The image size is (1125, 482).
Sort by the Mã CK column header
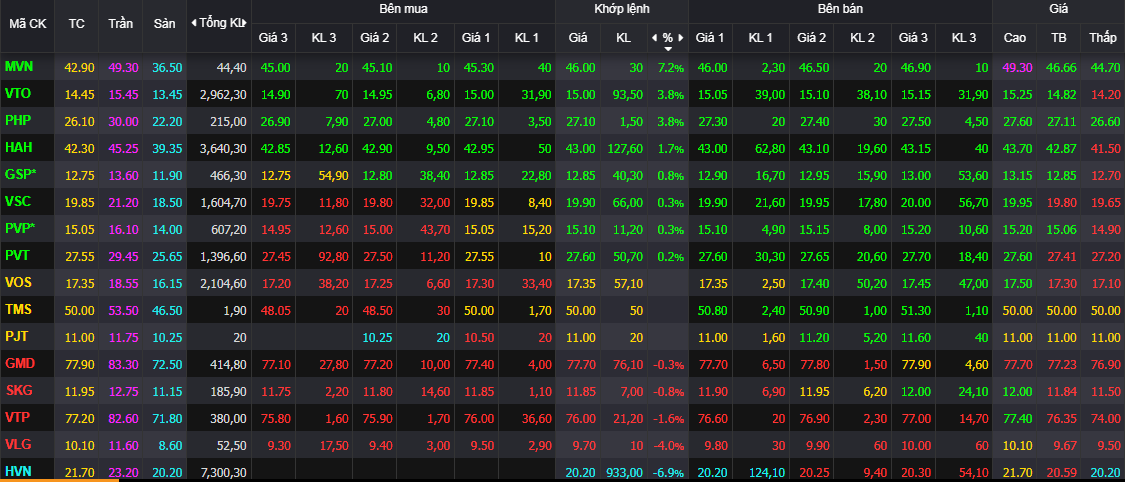point(27,23)
